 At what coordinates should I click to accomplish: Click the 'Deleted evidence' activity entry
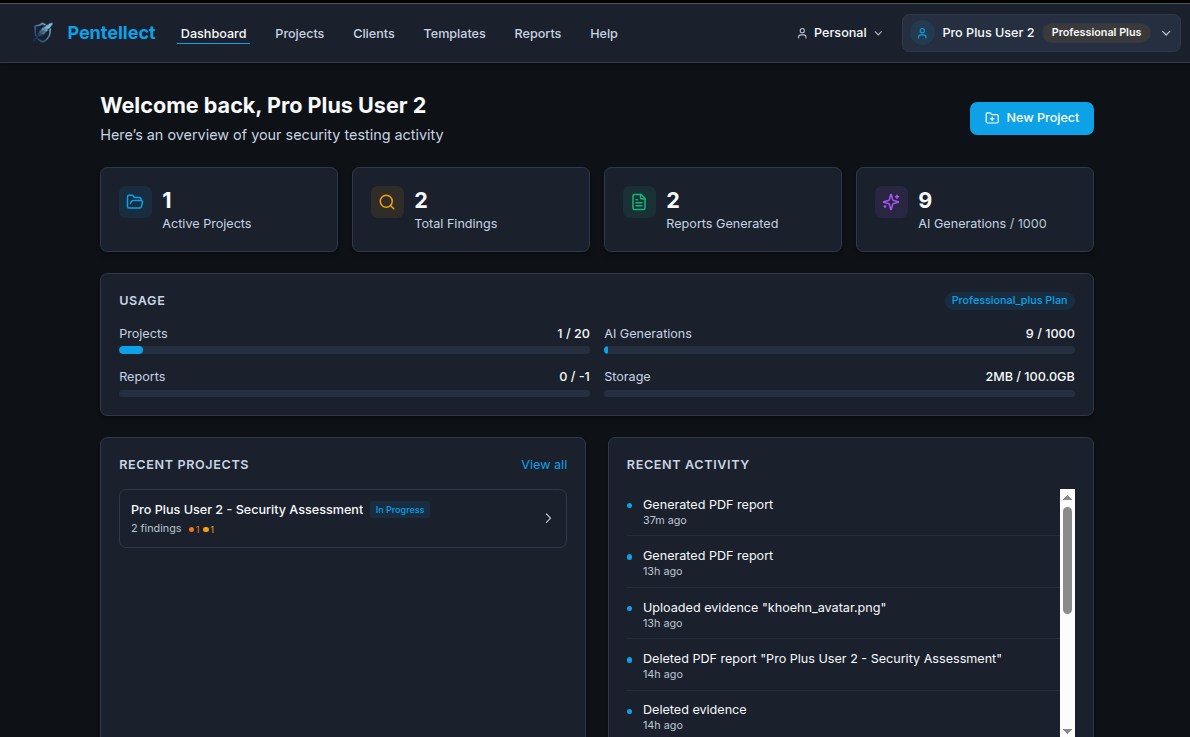[x=842, y=717]
